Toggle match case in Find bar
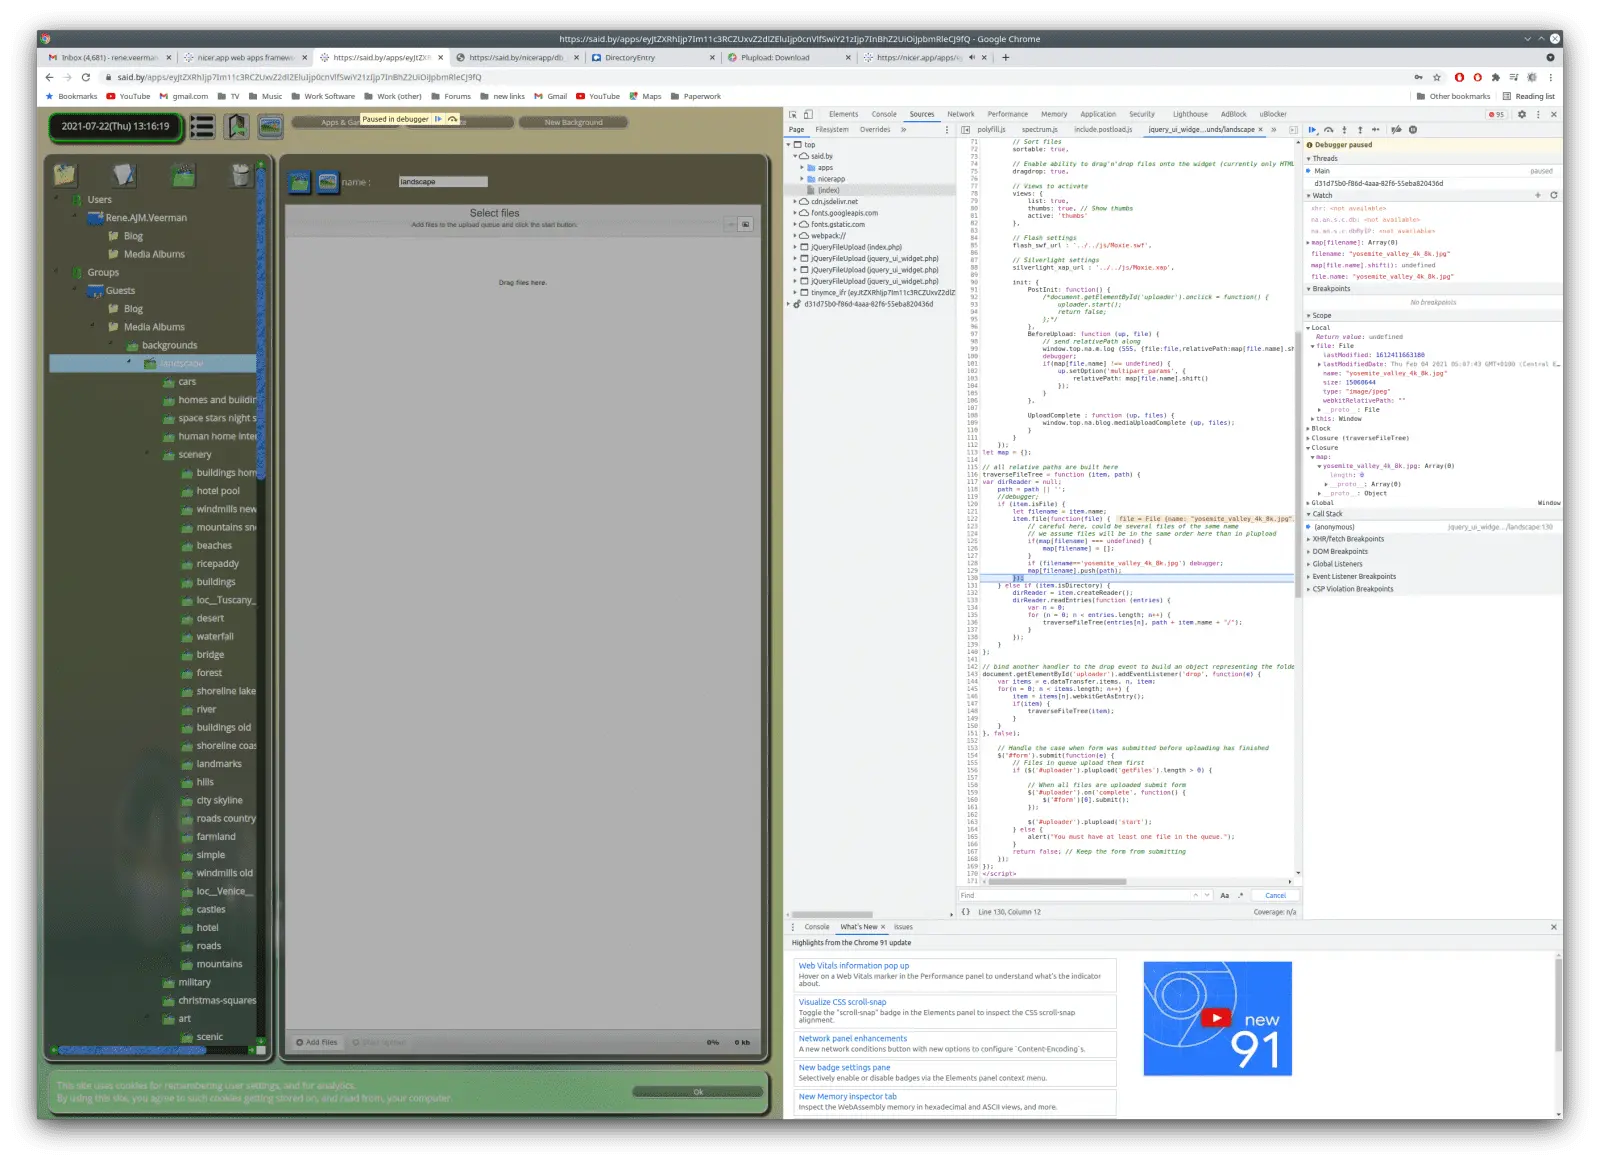Screen dimensions: 1600x1163 coord(1224,896)
